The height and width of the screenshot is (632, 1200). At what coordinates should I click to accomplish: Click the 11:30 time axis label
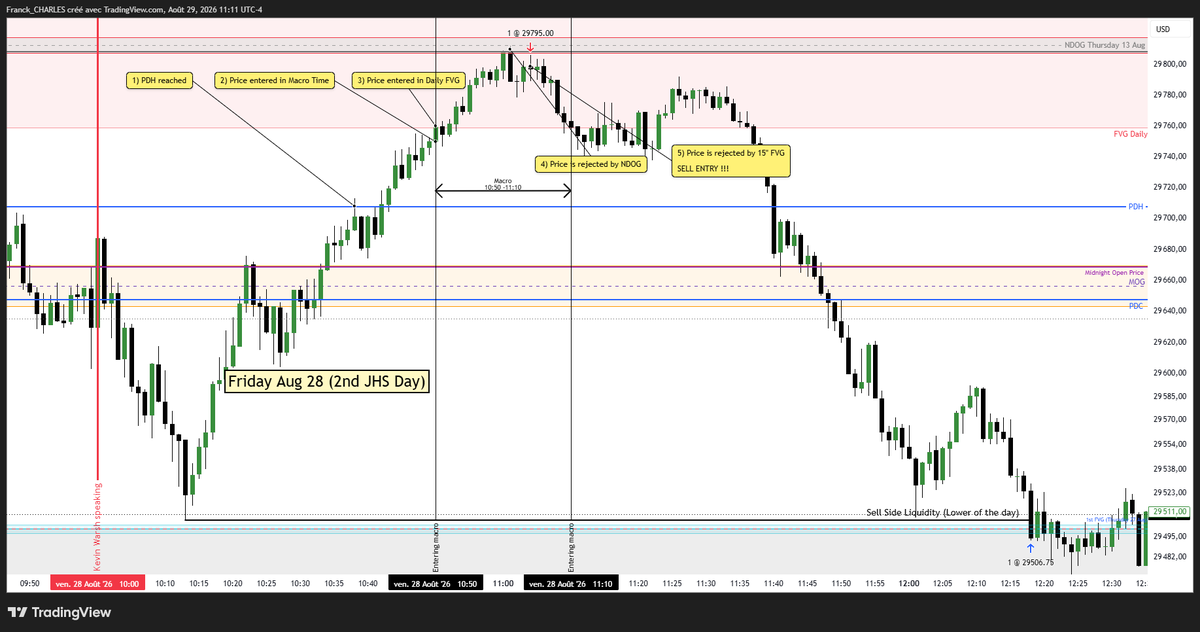pos(706,583)
